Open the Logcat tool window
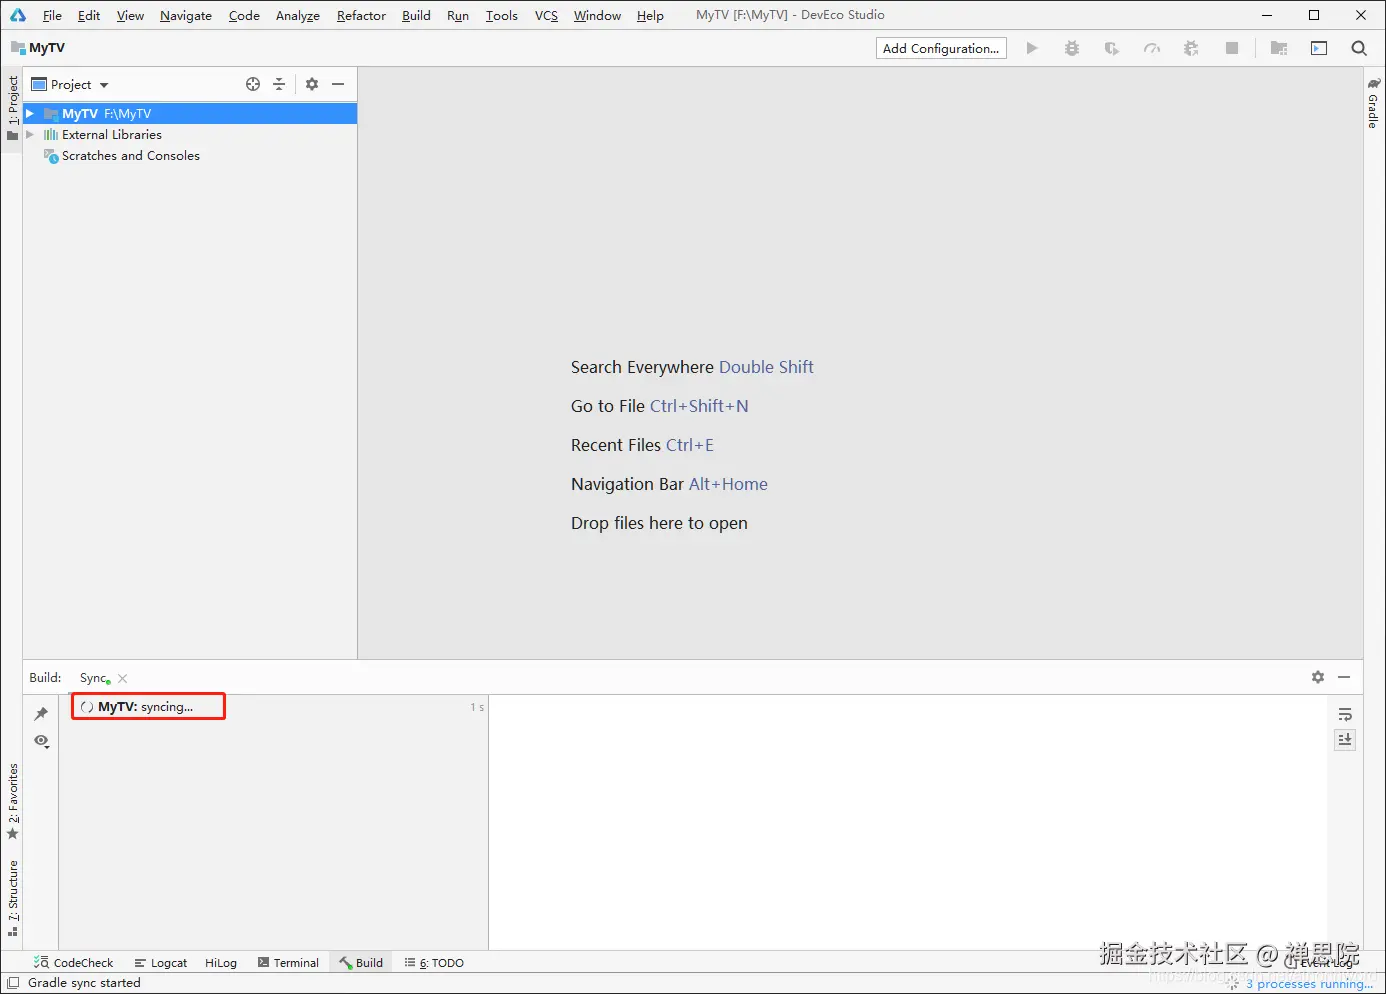Image resolution: width=1386 pixels, height=994 pixels. click(161, 963)
